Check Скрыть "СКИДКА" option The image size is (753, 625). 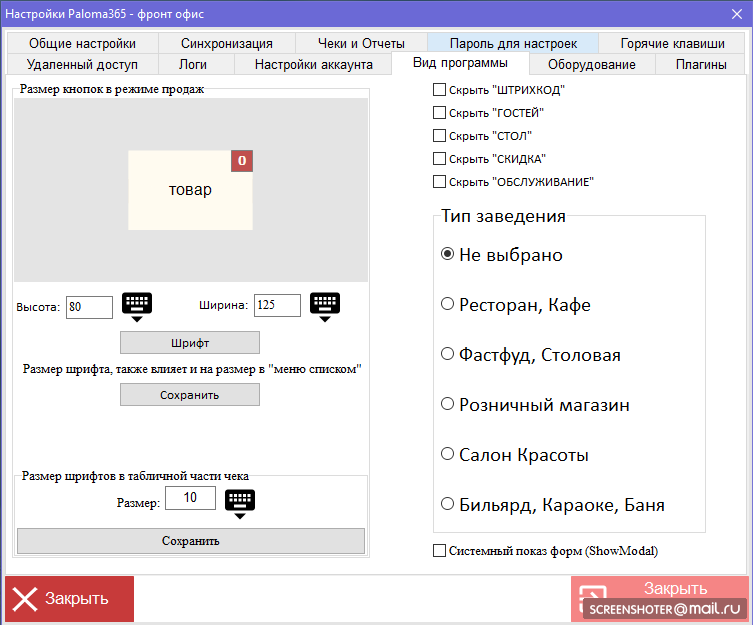pyautogui.click(x=439, y=159)
